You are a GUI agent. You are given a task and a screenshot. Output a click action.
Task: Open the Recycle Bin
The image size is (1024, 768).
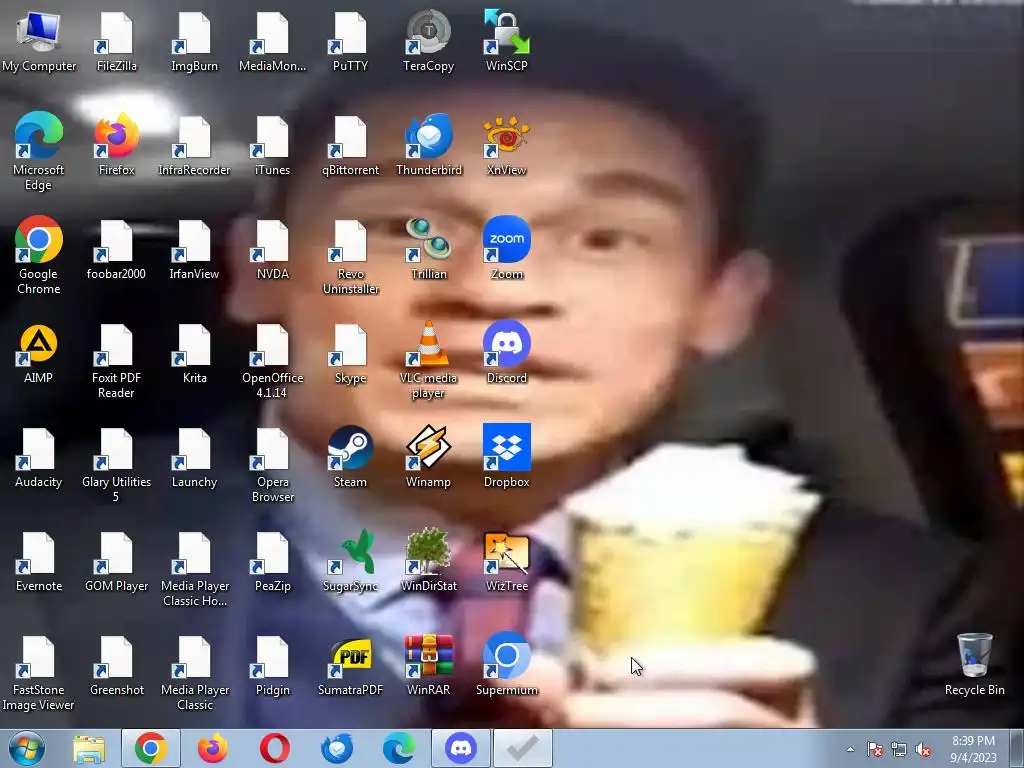[x=974, y=665]
